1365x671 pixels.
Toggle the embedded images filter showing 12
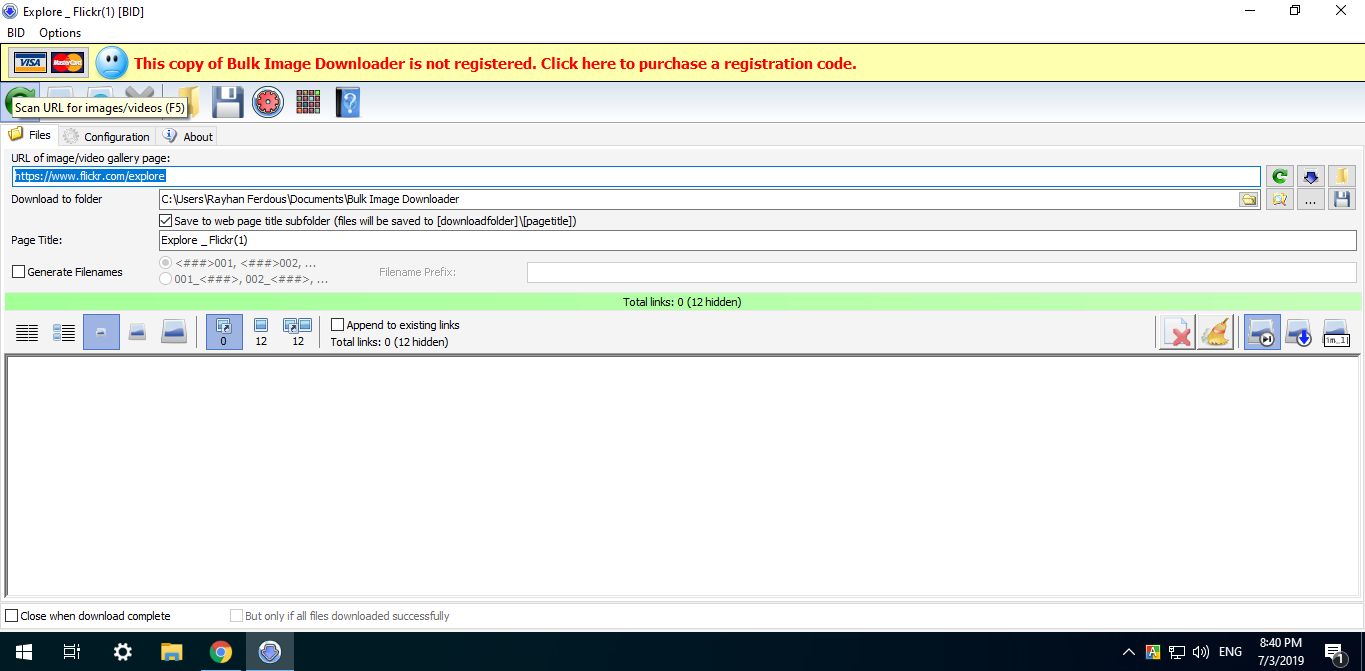(x=261, y=332)
